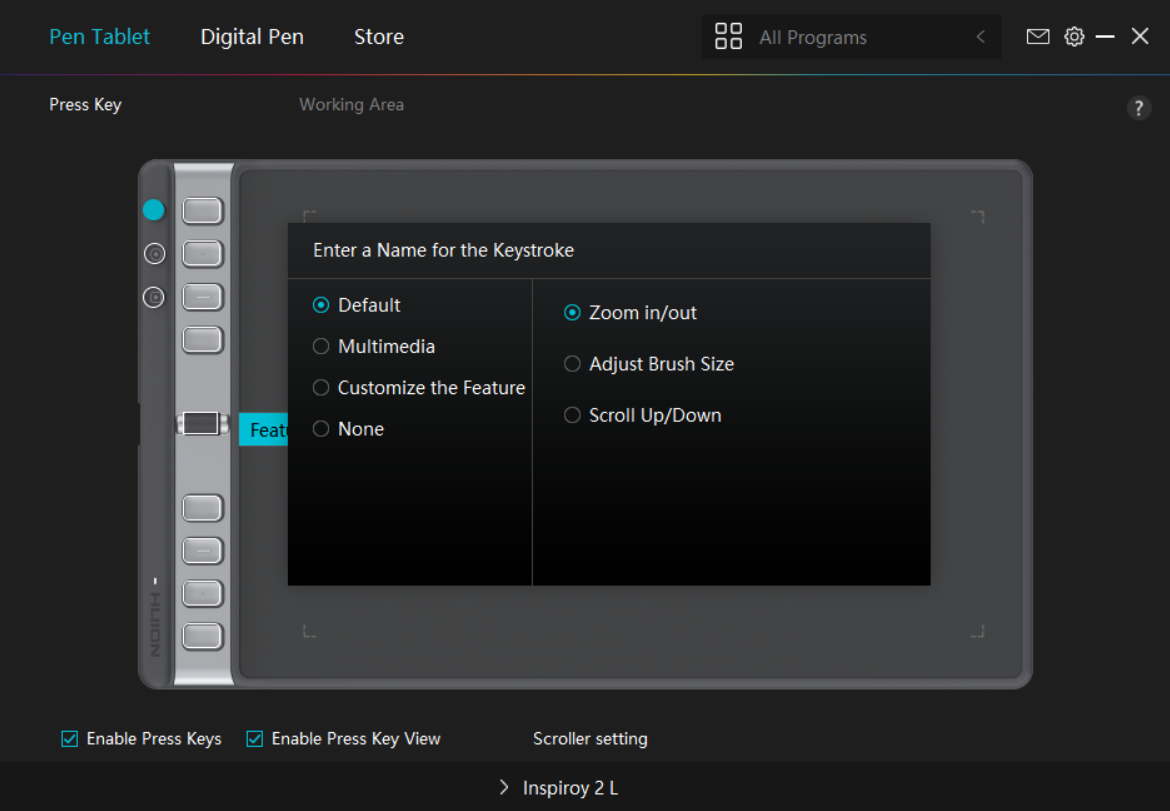The image size is (1170, 811).
Task: Select the Multimedia radio option
Action: click(x=321, y=346)
